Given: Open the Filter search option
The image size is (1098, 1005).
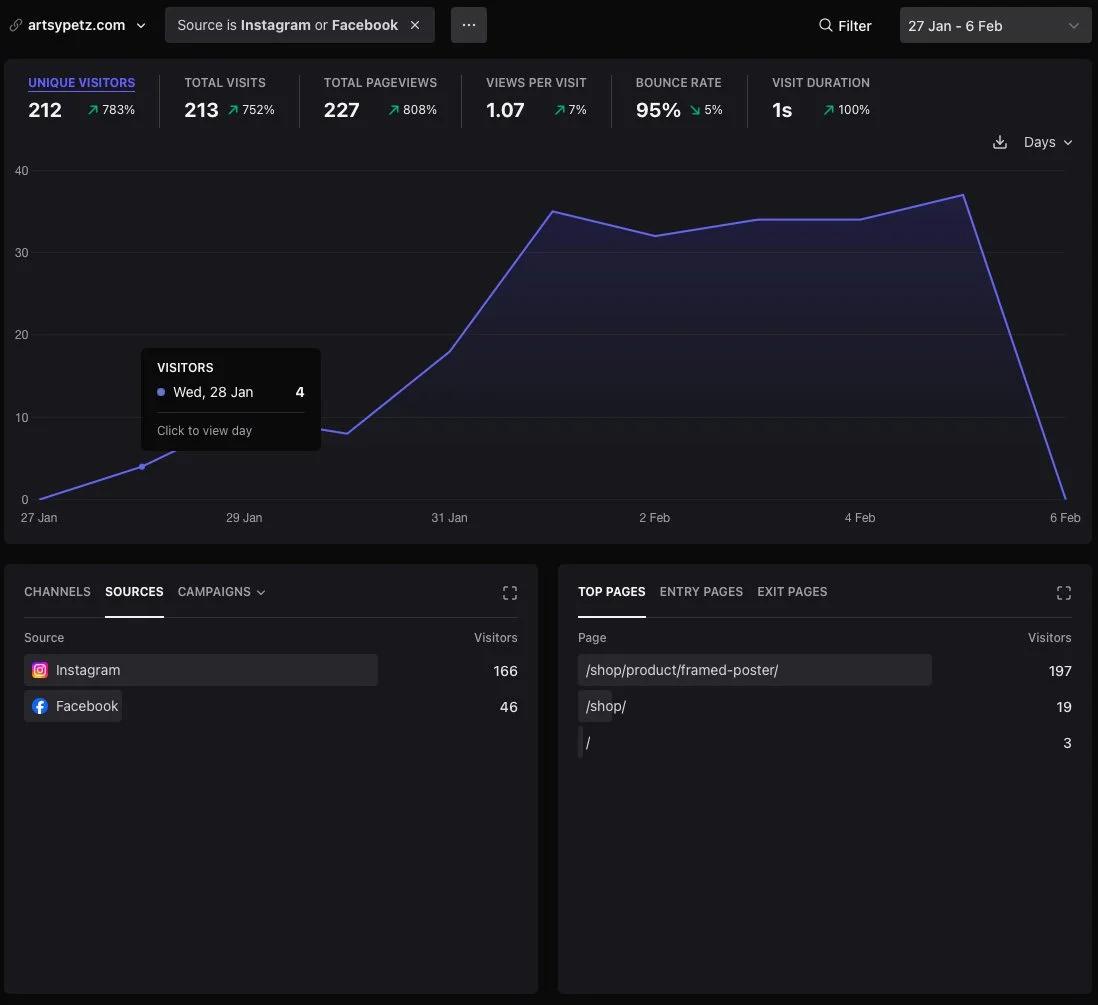Looking at the screenshot, I should click(x=845, y=25).
